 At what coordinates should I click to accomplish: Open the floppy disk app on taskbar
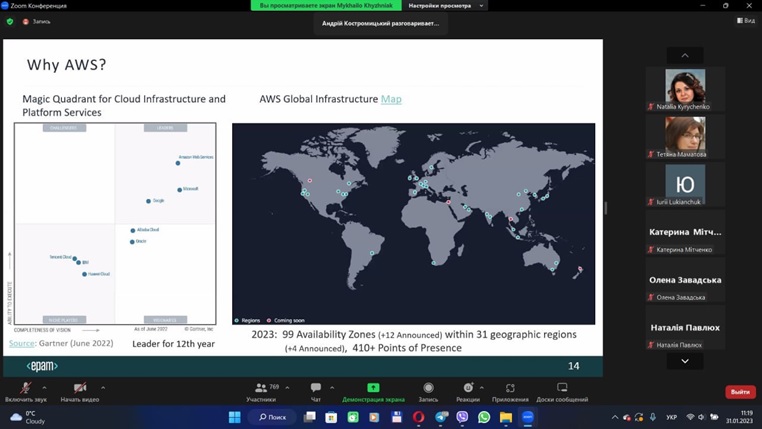[397, 417]
